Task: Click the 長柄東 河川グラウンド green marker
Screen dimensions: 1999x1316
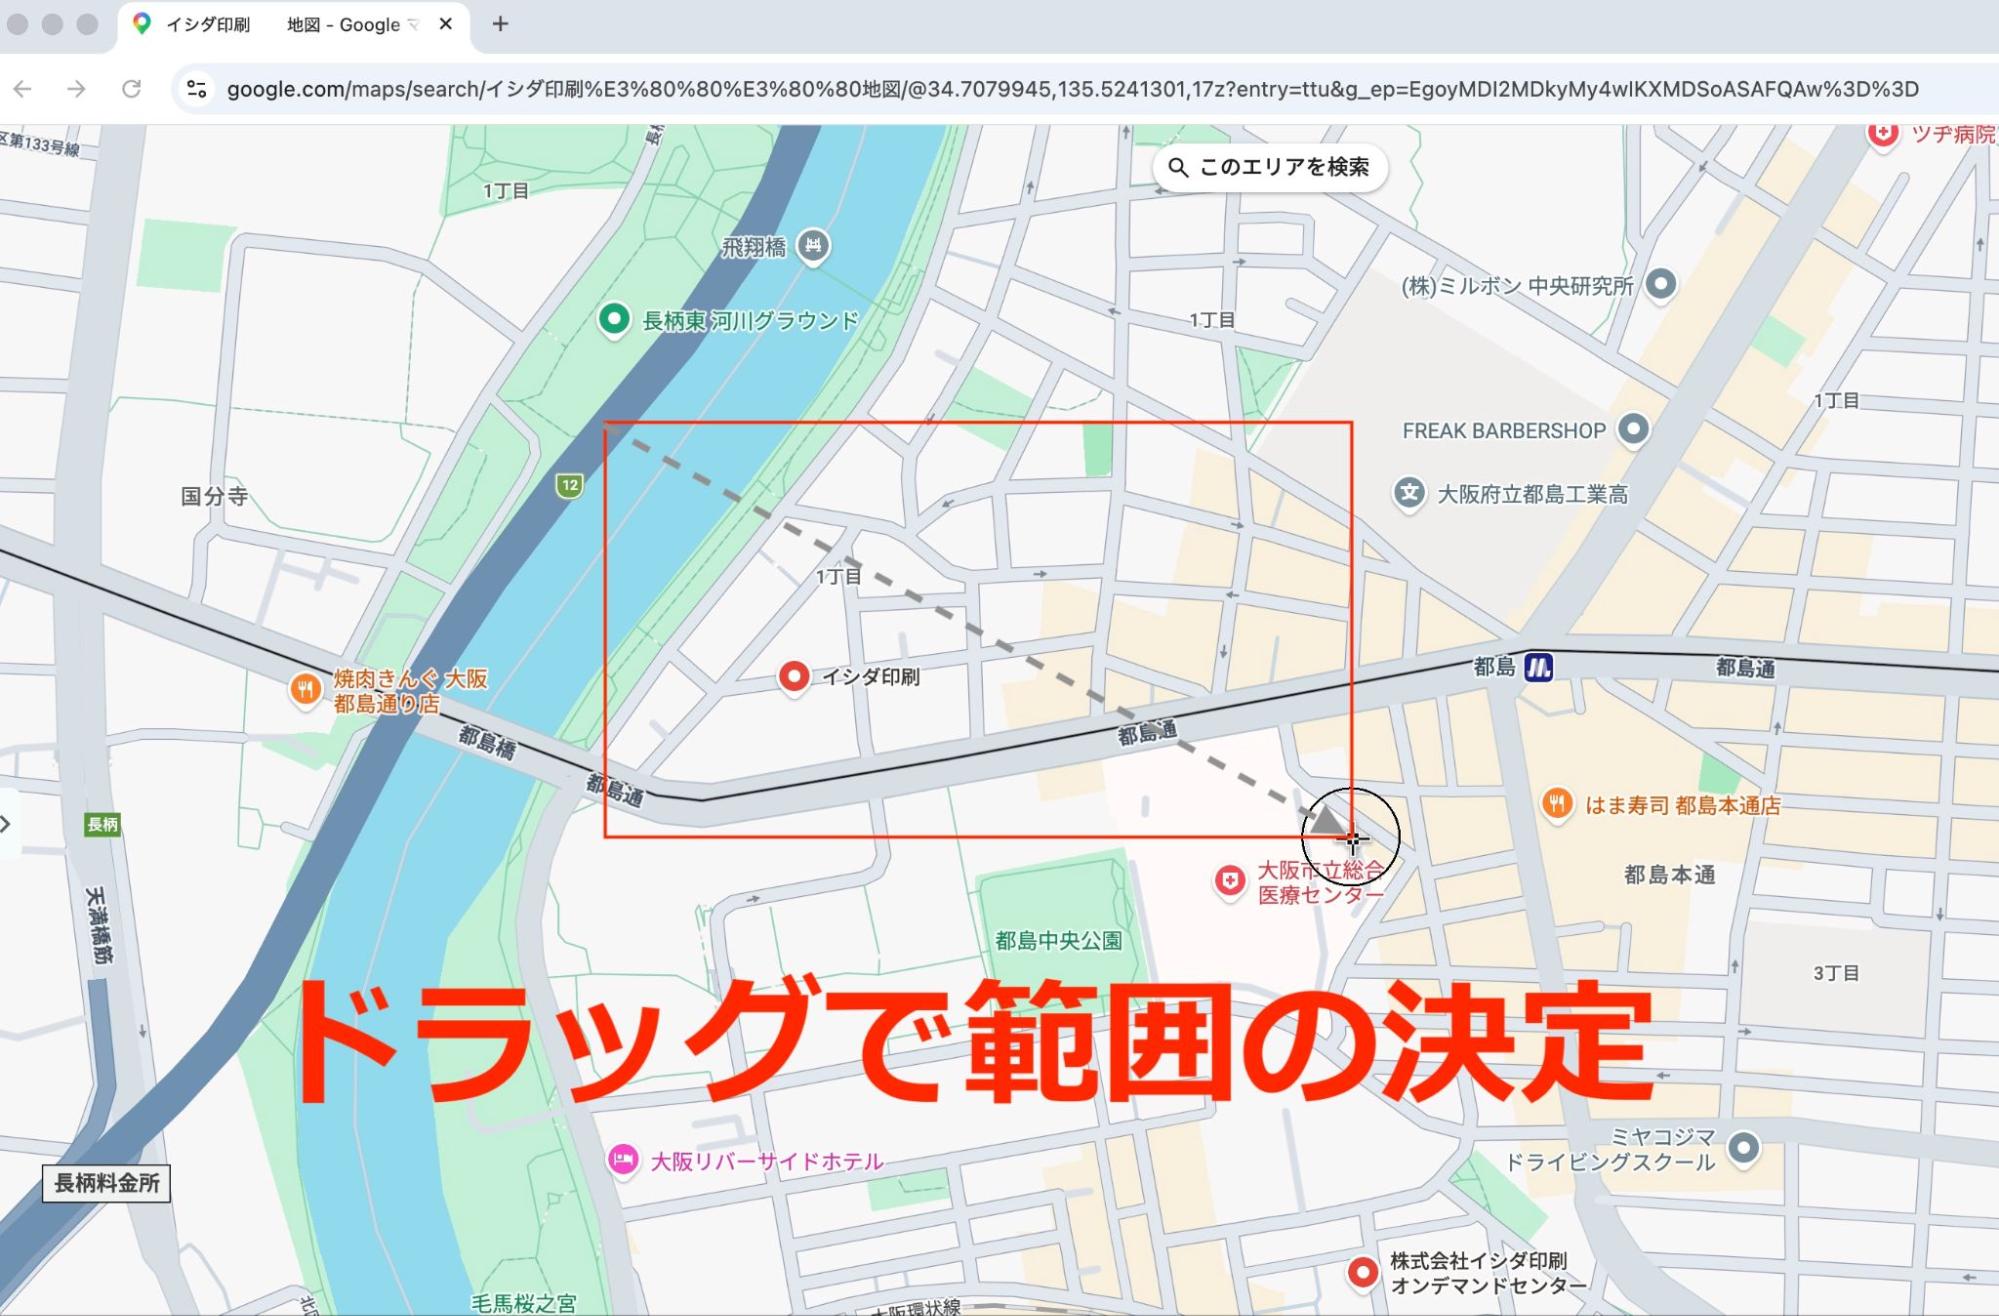Action: coord(613,320)
